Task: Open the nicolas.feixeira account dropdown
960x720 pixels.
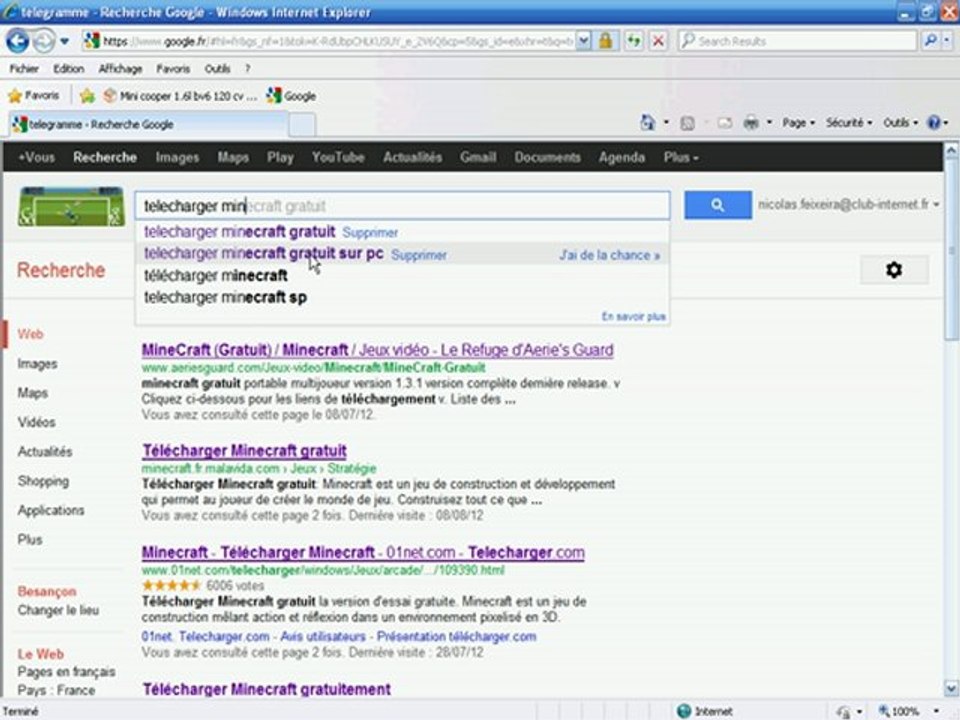Action: [849, 204]
